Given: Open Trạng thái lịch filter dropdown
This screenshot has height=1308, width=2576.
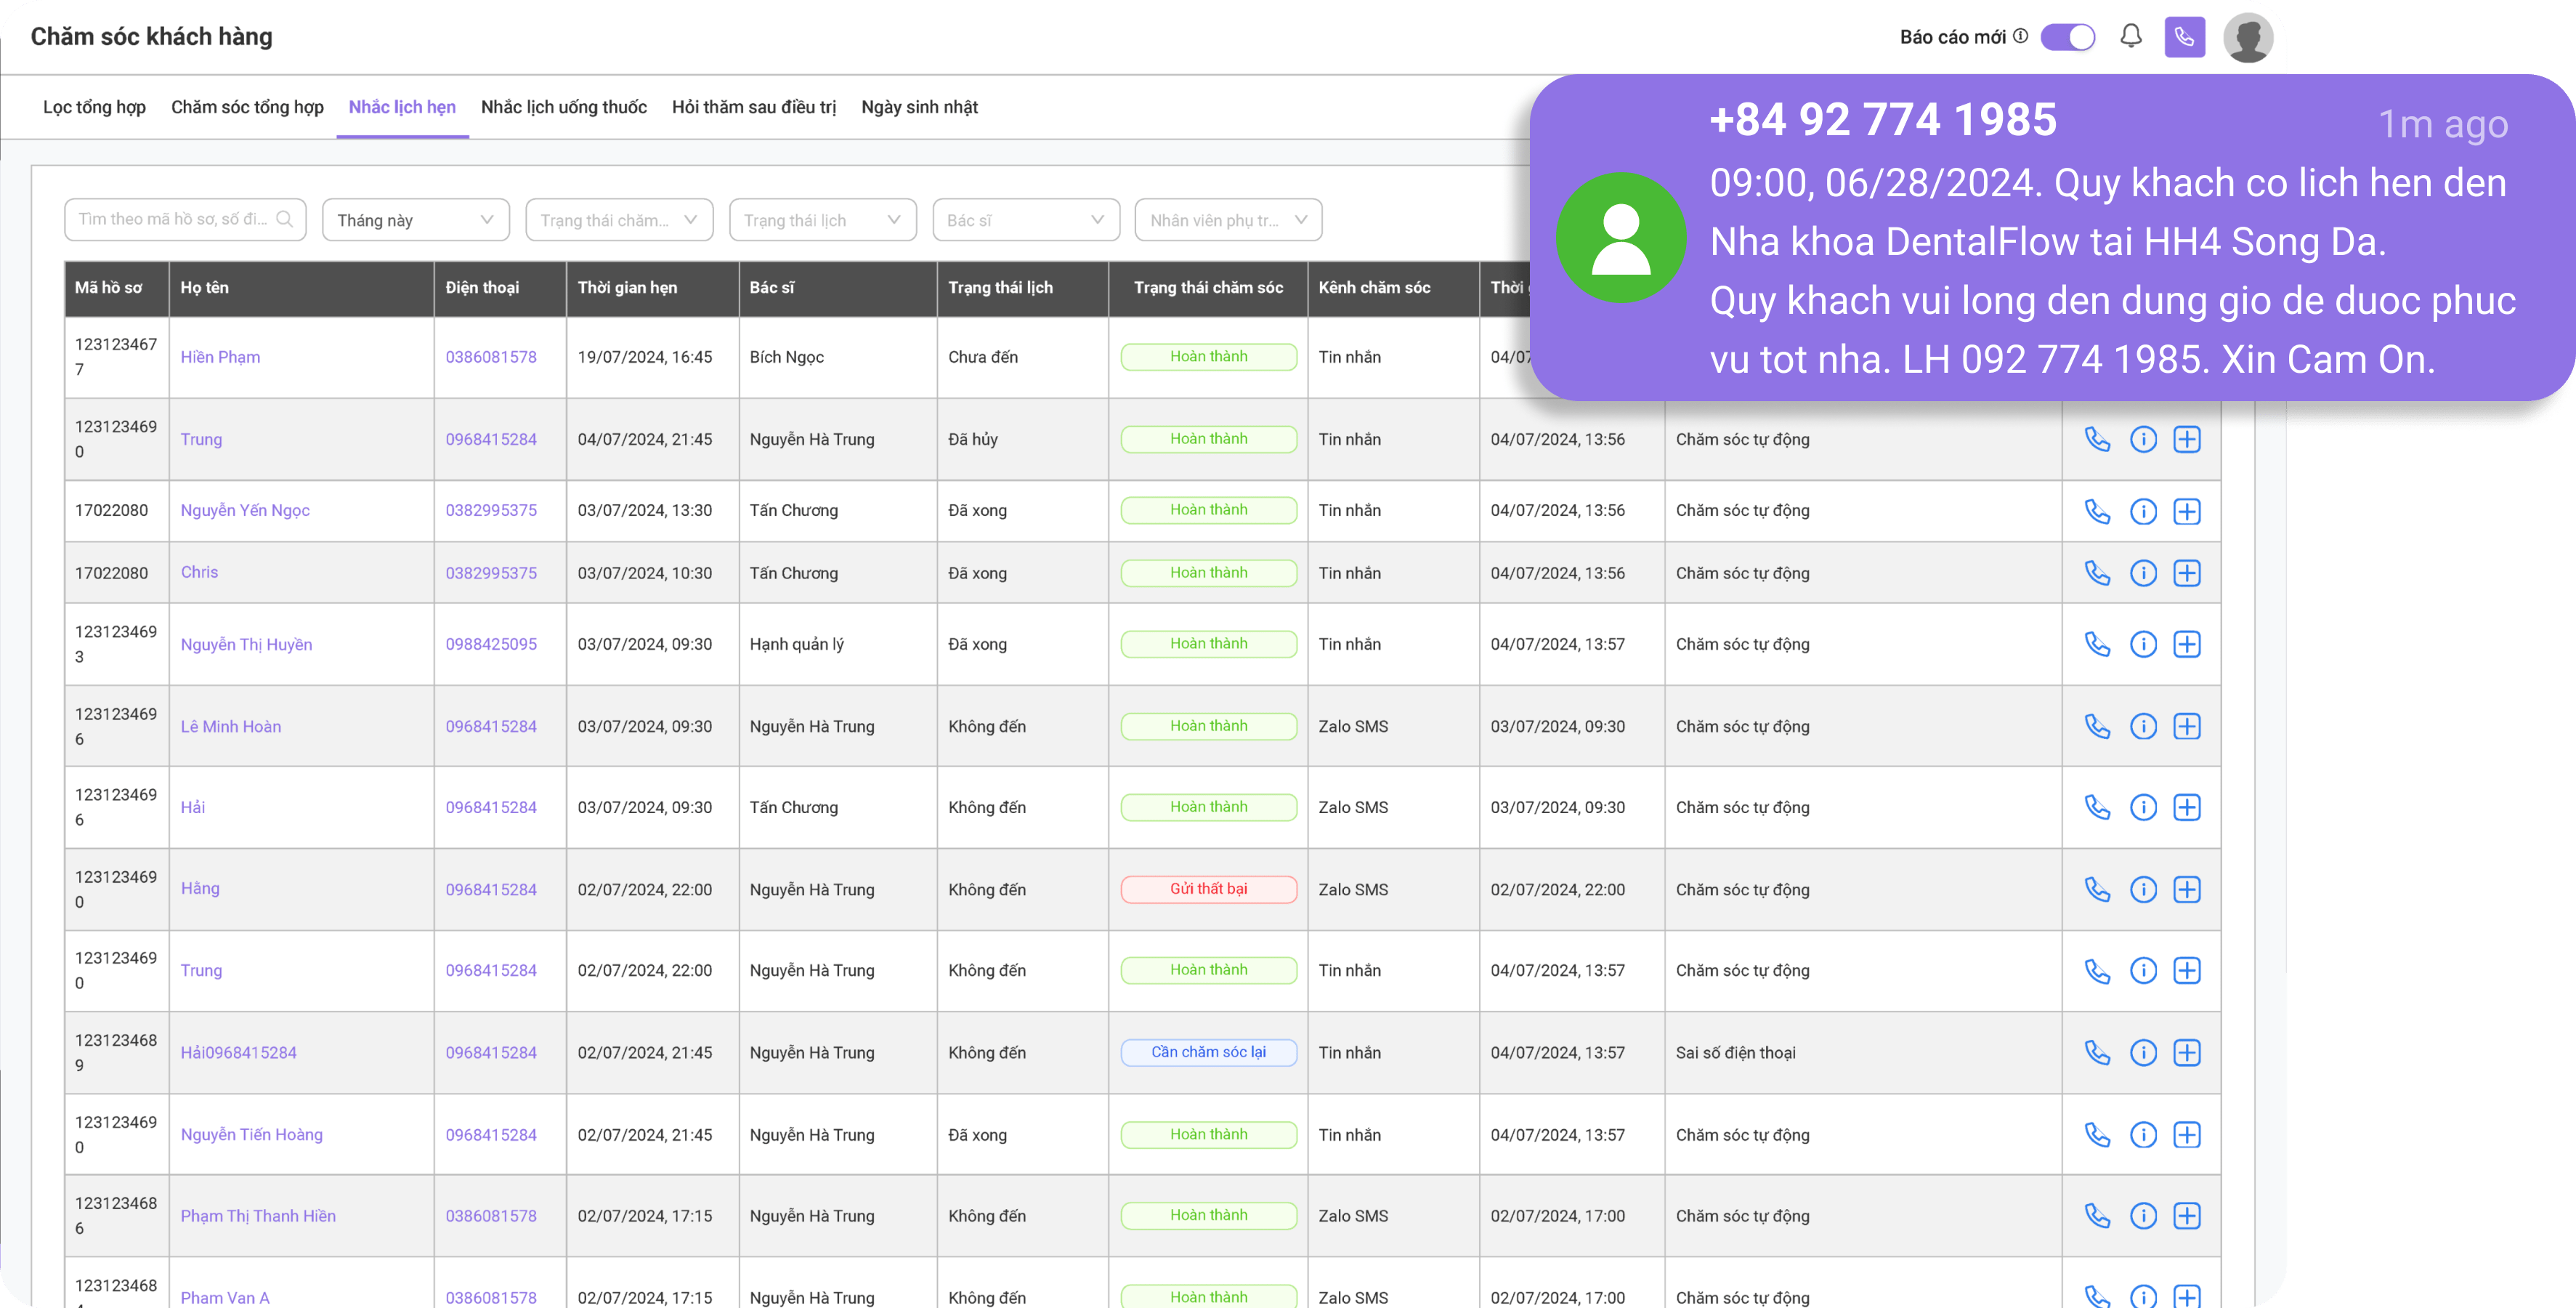Looking at the screenshot, I should tap(822, 220).
